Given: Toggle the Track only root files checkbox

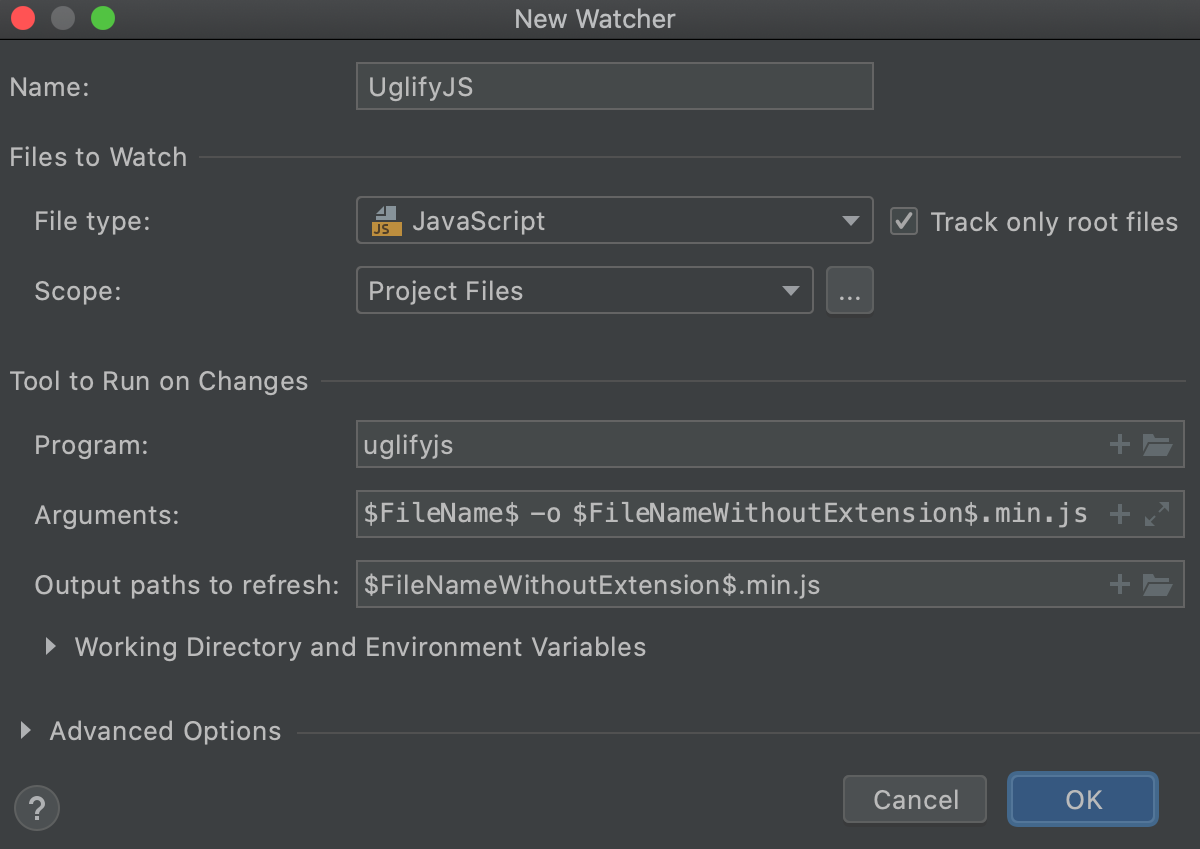Looking at the screenshot, I should click(x=903, y=221).
